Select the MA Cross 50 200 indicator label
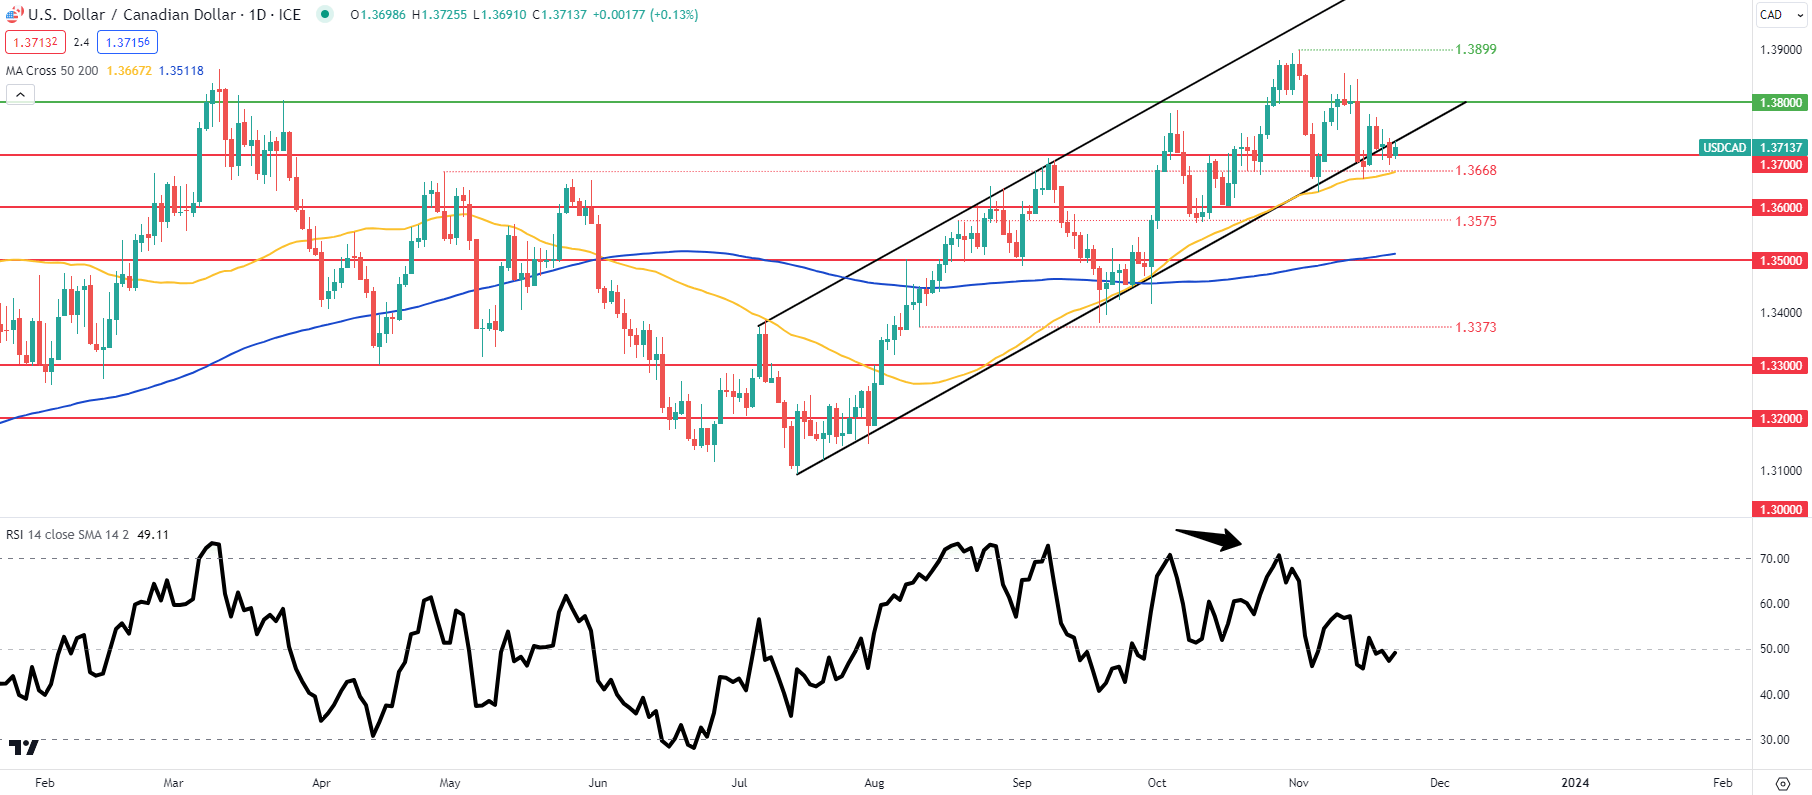 52,71
